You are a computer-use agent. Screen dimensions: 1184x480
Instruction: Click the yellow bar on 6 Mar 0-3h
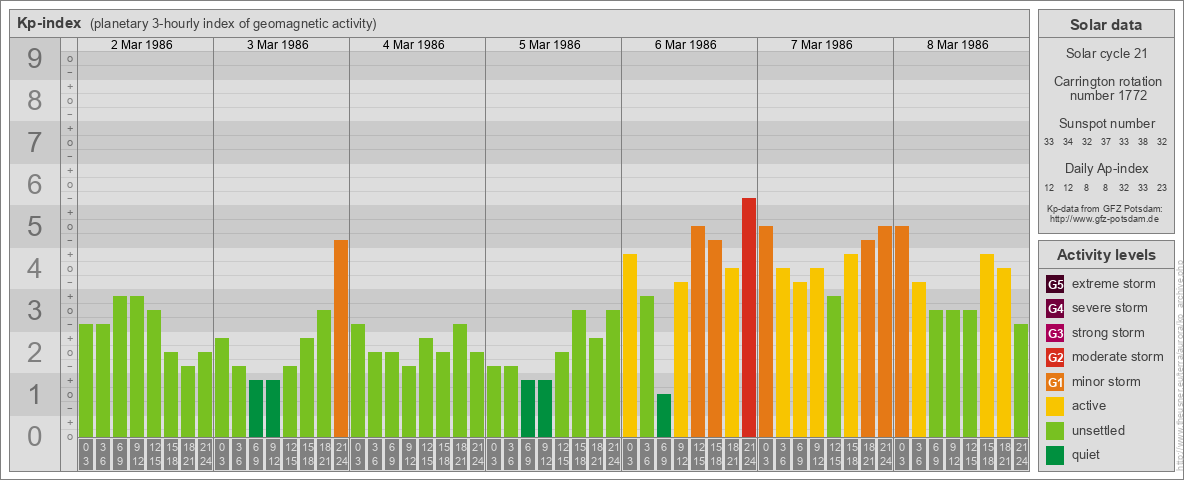[x=630, y=346]
